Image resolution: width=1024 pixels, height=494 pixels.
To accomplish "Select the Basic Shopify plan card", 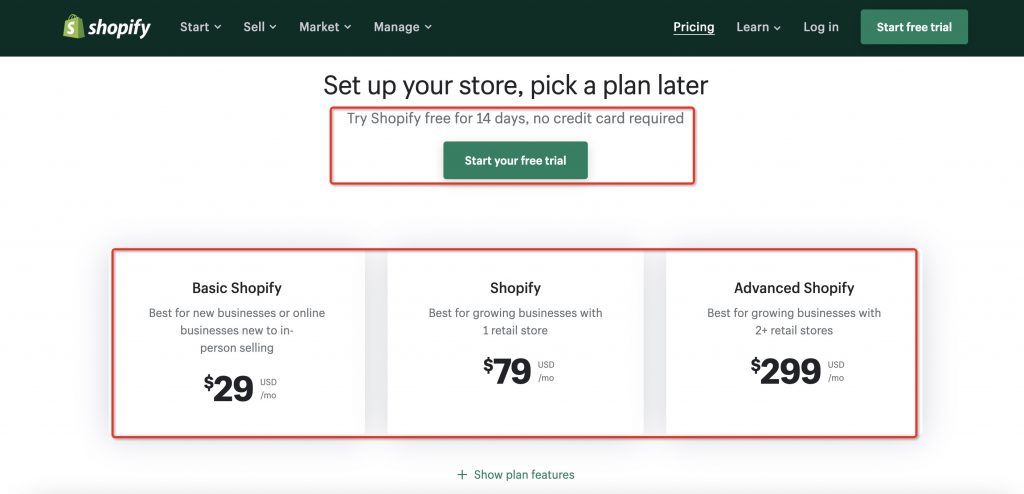I will click(x=237, y=343).
